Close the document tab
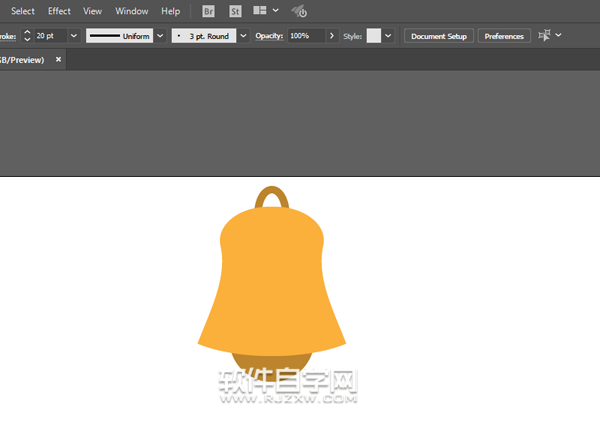The height and width of the screenshot is (425, 600). click(58, 60)
